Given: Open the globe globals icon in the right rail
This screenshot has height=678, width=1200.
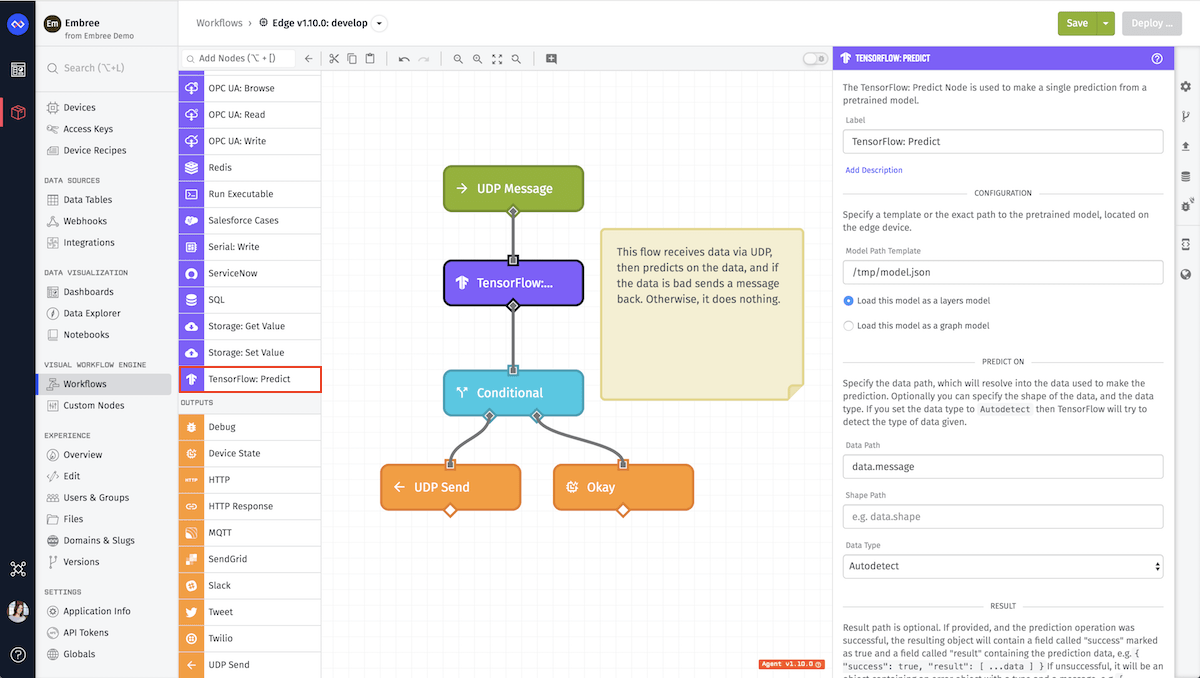Looking at the screenshot, I should pyautogui.click(x=1186, y=274).
